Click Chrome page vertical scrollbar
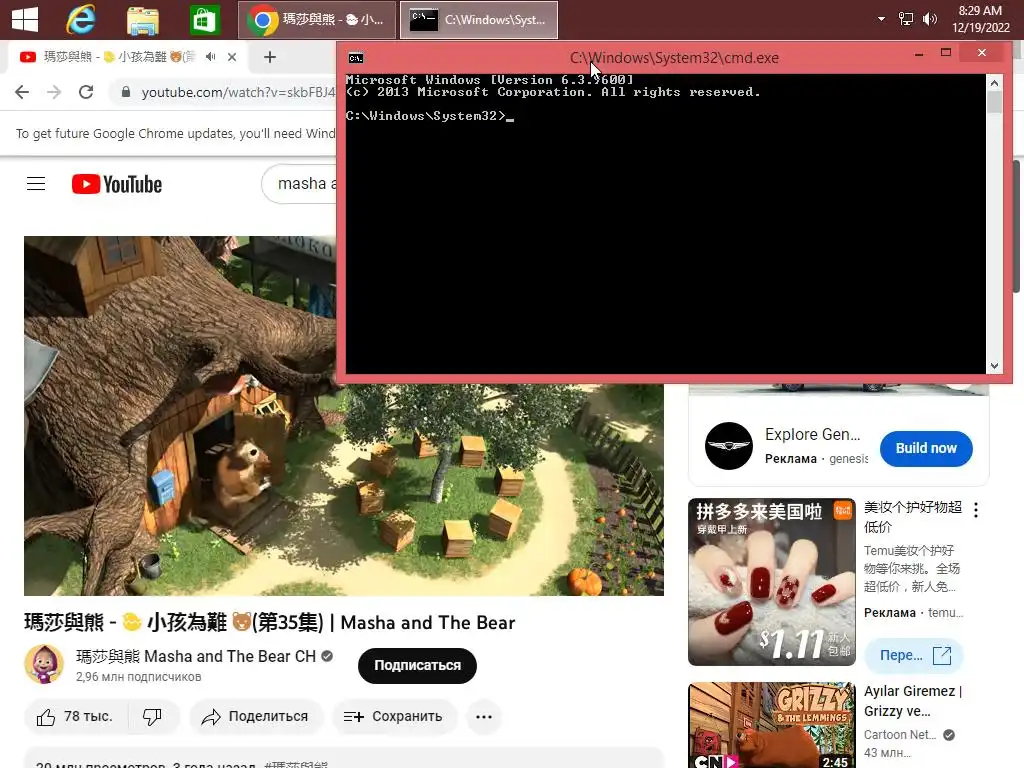This screenshot has width=1024, height=768. pyautogui.click(x=1017, y=225)
